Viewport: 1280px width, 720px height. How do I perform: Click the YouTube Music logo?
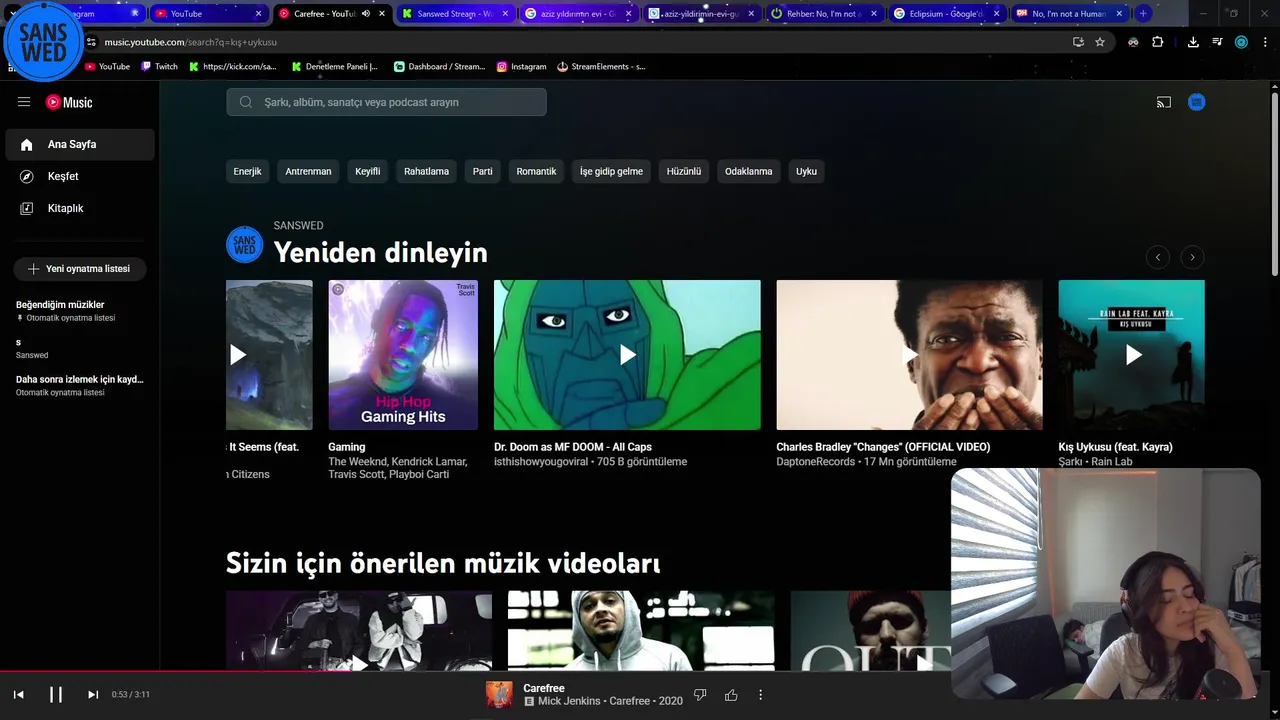69,102
